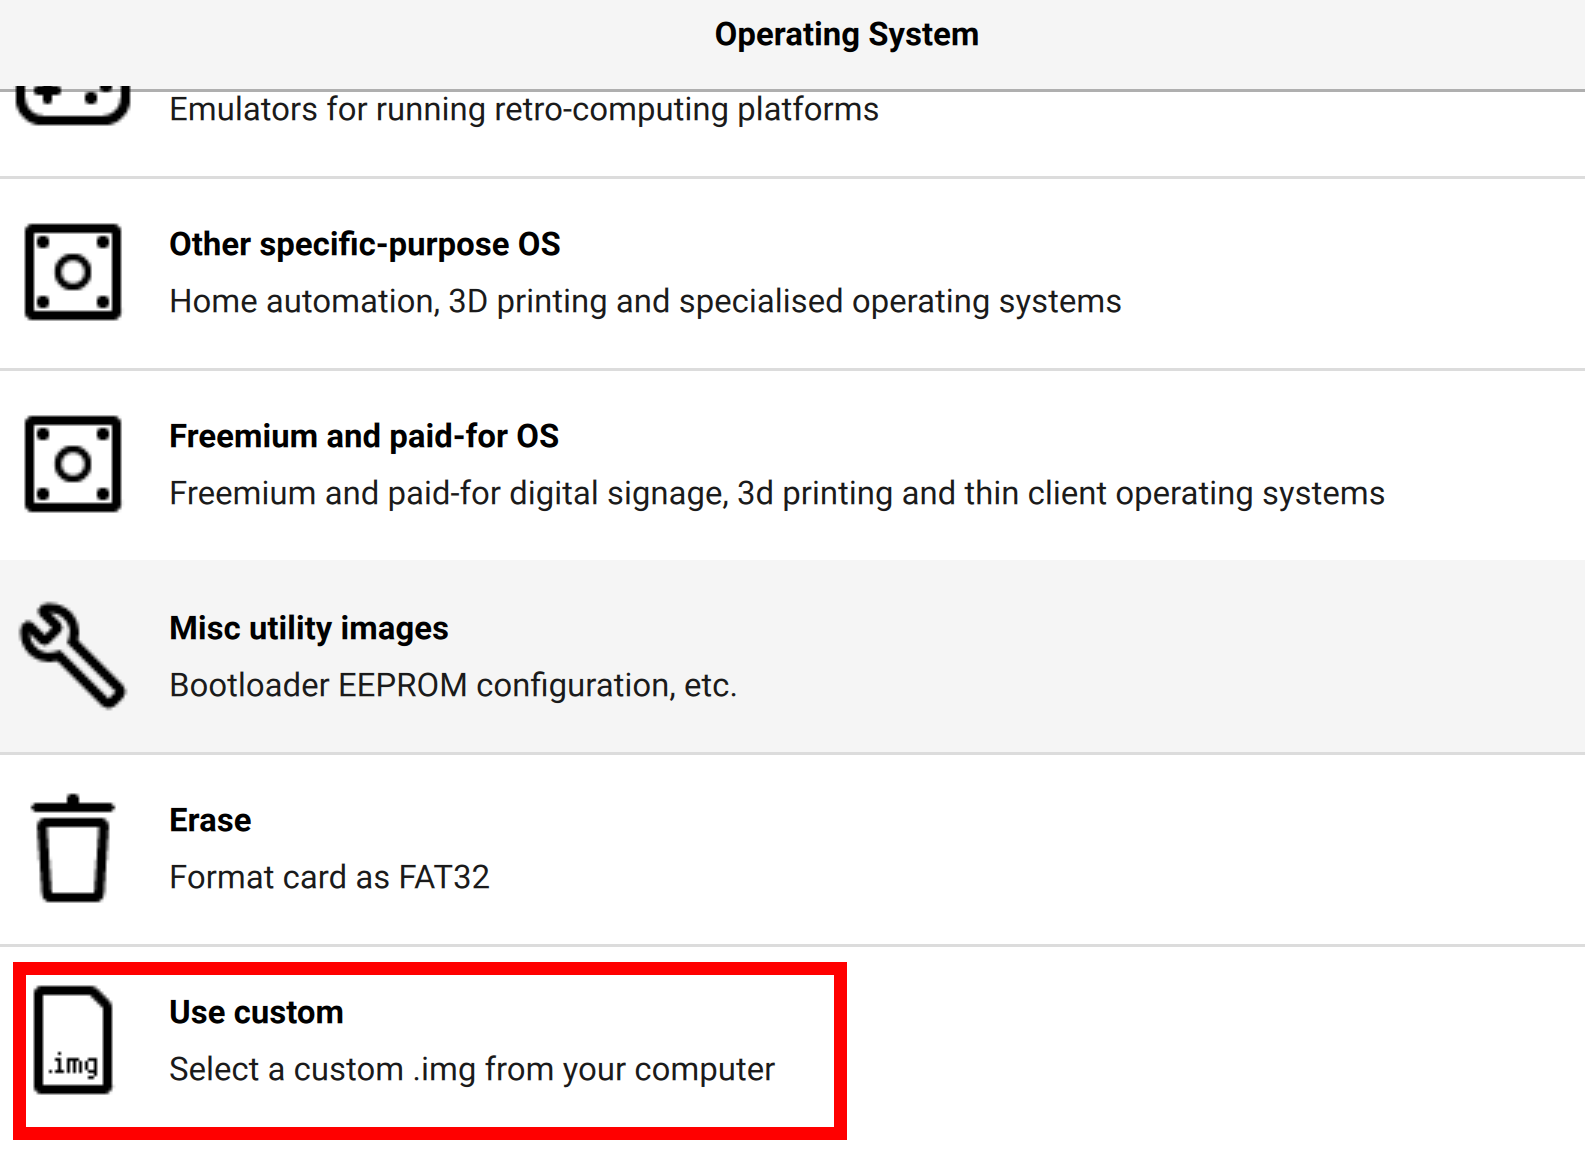Click the game controller emulators icon
Viewport: 1585px width, 1149px height.
pos(73,104)
